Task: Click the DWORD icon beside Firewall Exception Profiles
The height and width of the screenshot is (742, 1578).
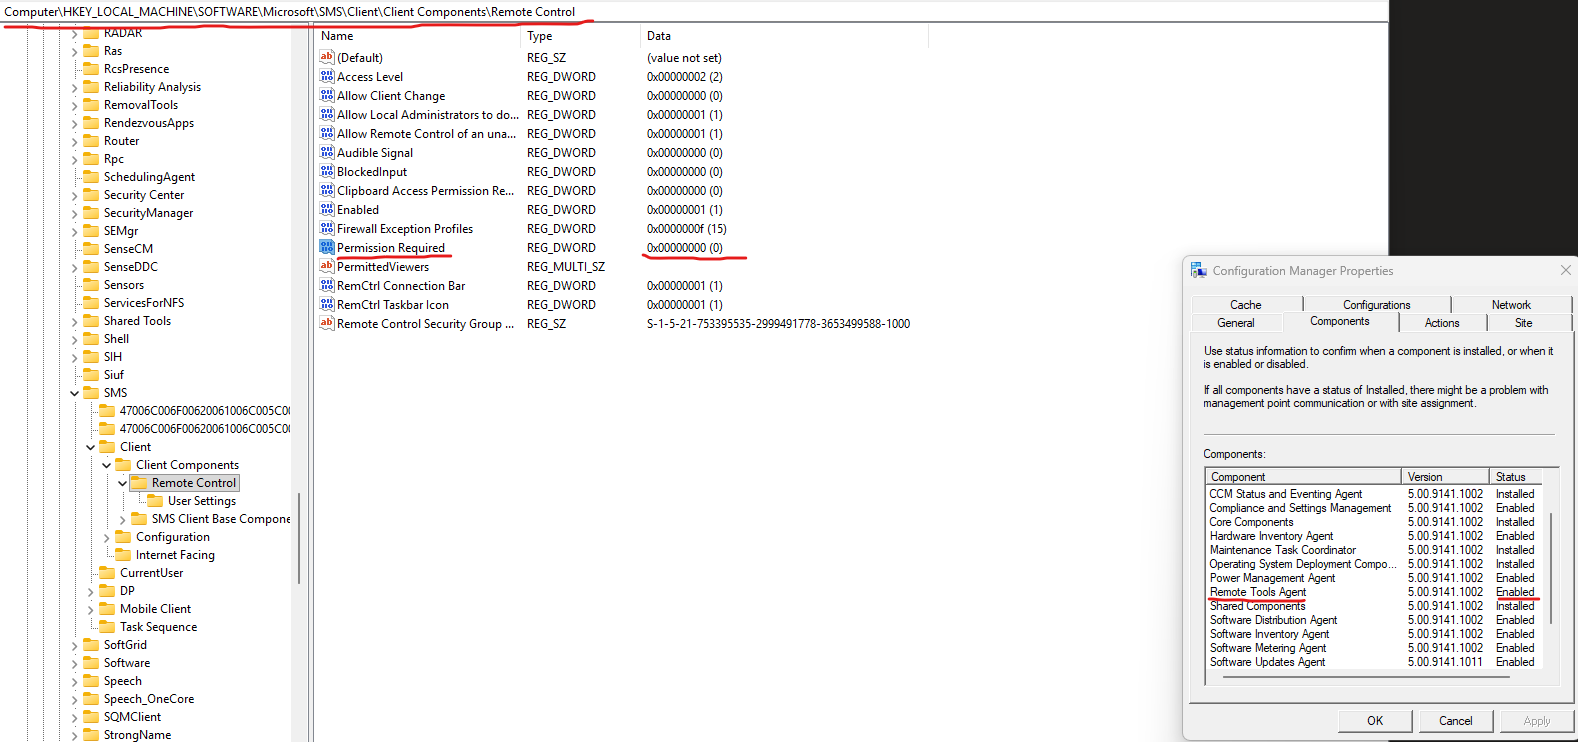Action: 326,228
